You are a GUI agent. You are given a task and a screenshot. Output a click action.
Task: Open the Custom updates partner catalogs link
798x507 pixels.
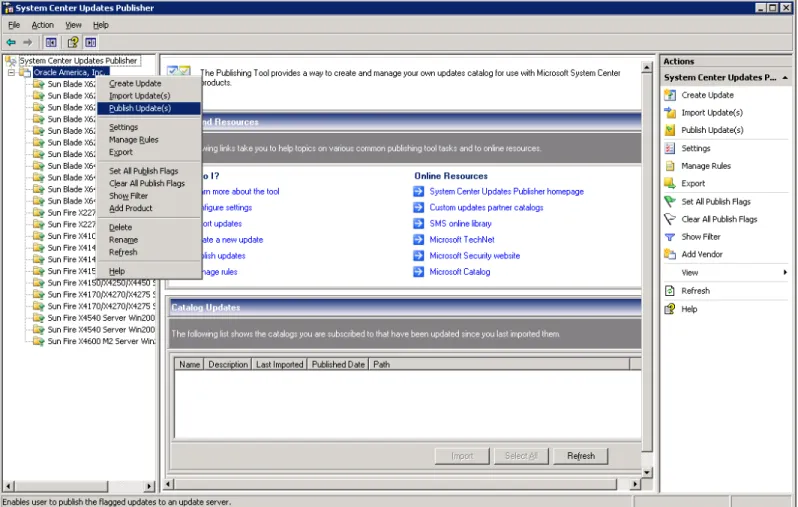[x=486, y=208]
